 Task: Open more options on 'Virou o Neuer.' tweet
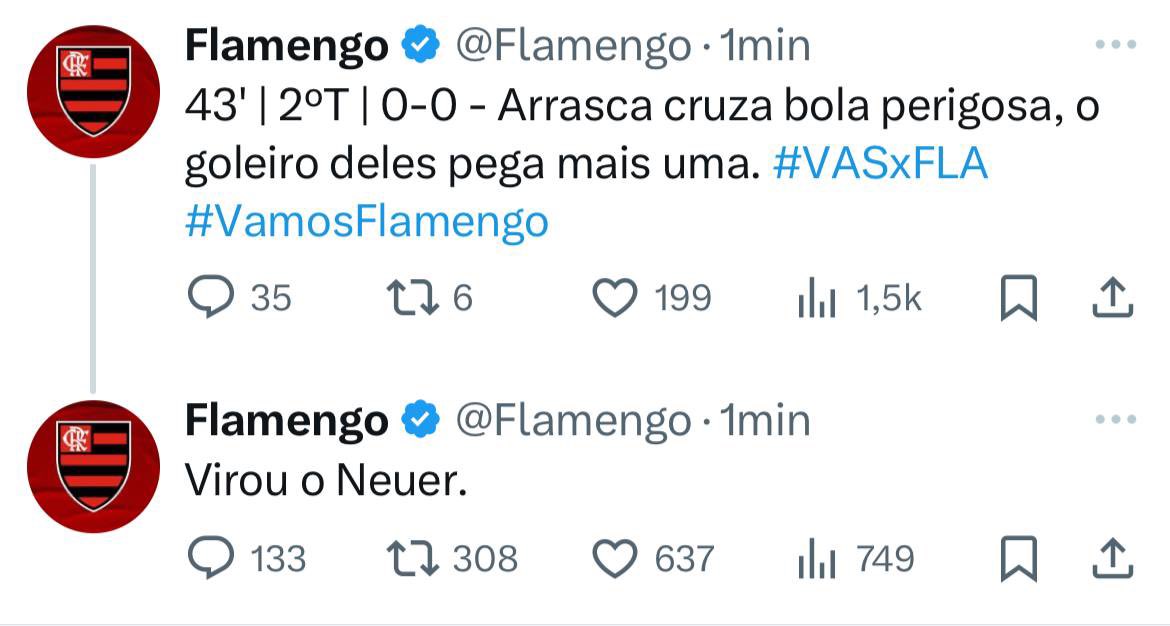(x=1115, y=421)
